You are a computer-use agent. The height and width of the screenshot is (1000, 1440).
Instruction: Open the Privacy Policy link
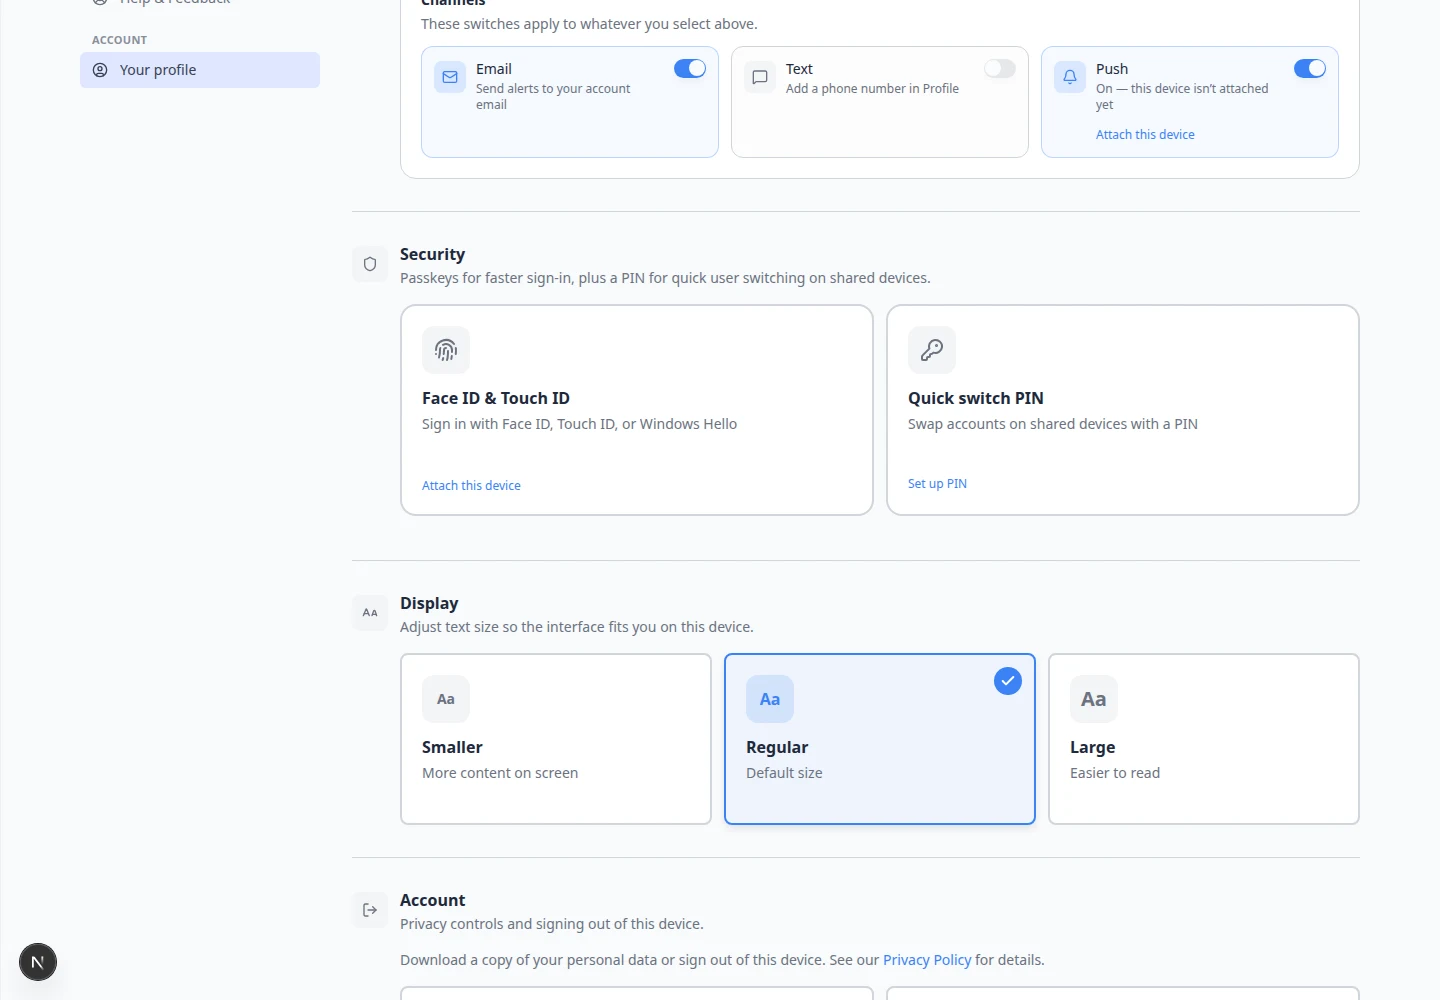(927, 960)
